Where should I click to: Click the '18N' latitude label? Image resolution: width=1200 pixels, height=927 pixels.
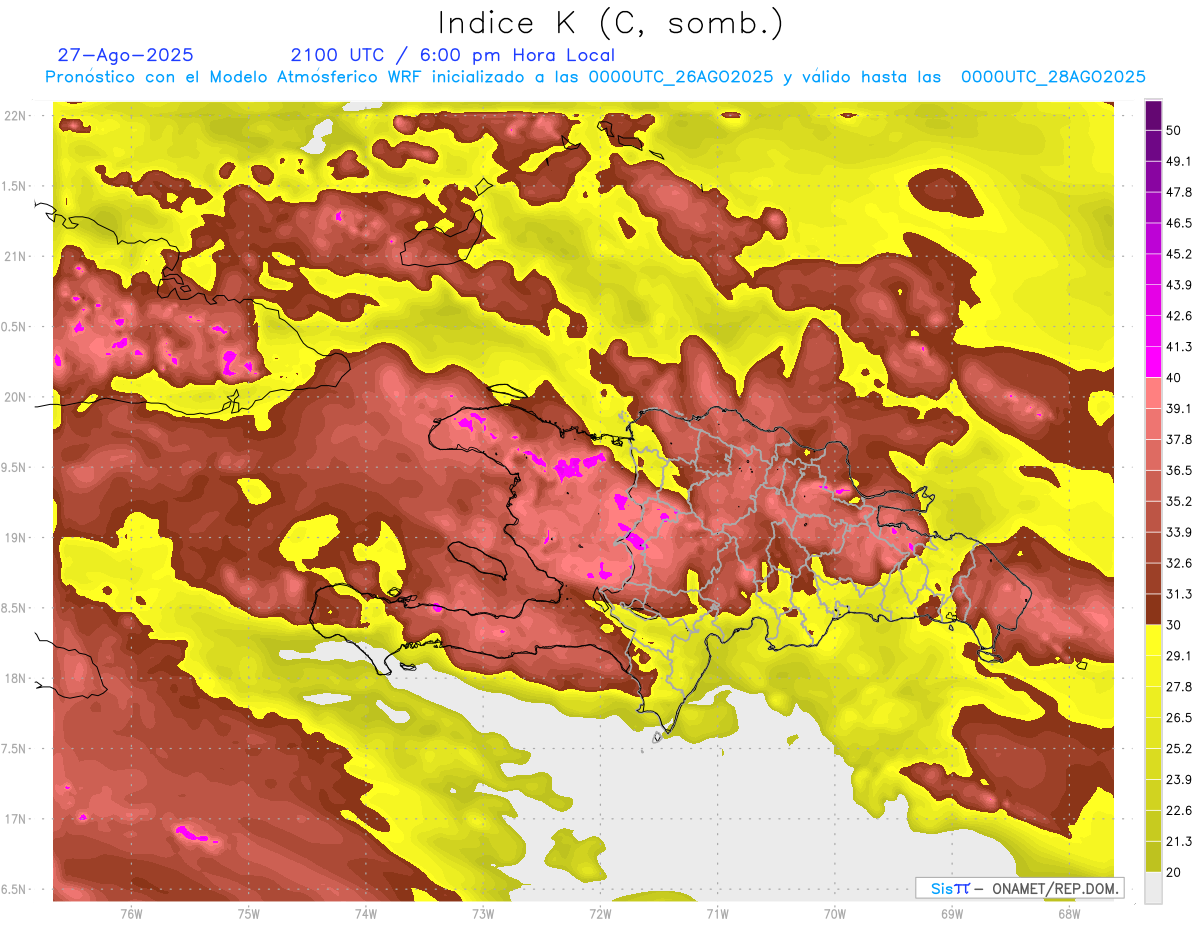[17, 678]
